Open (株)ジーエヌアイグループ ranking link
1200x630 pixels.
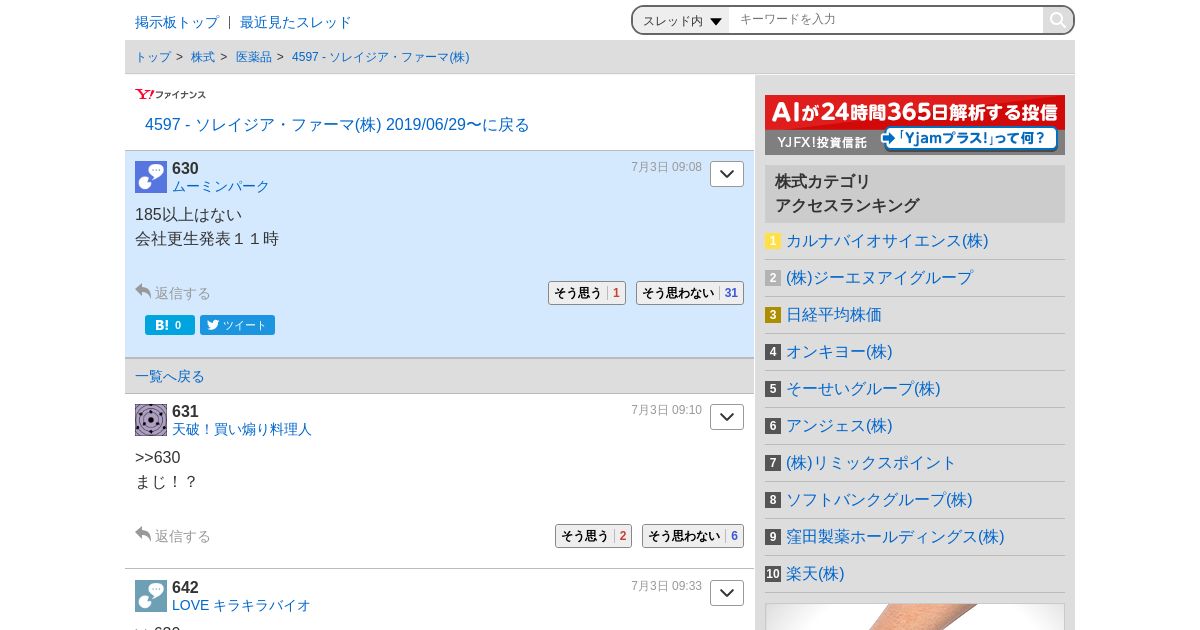coord(879,278)
